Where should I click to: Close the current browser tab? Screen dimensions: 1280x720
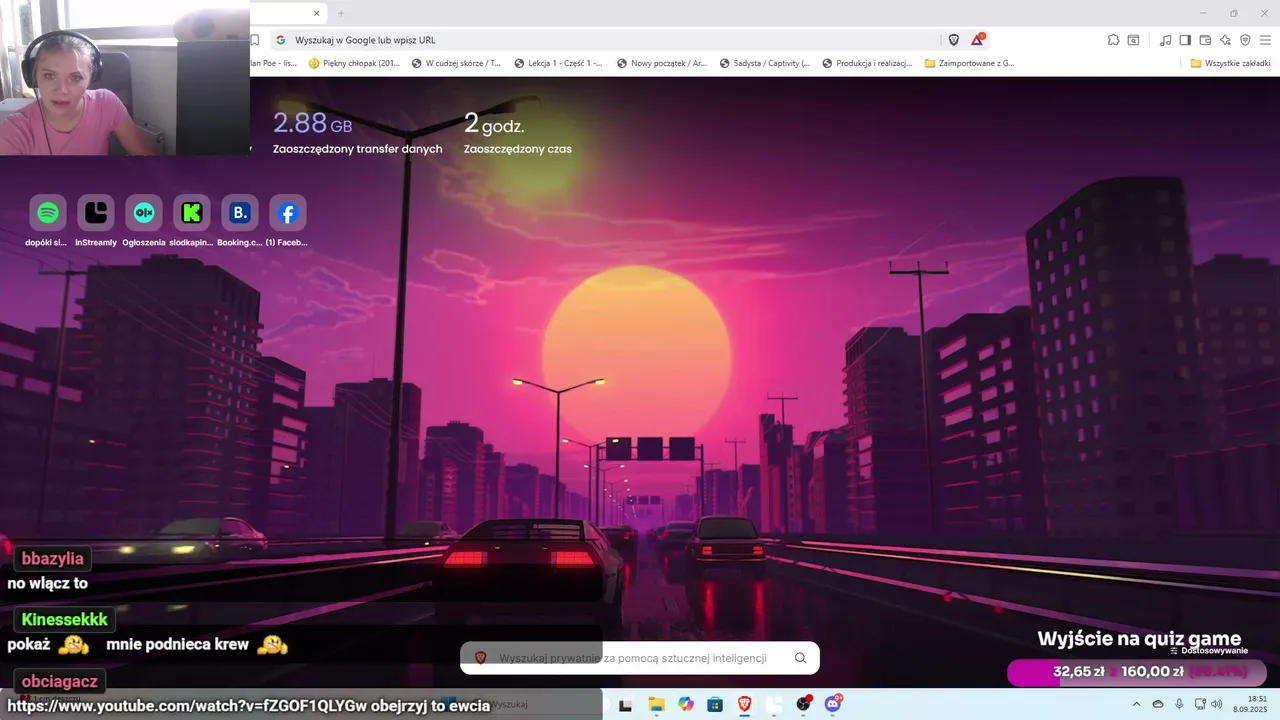(317, 13)
